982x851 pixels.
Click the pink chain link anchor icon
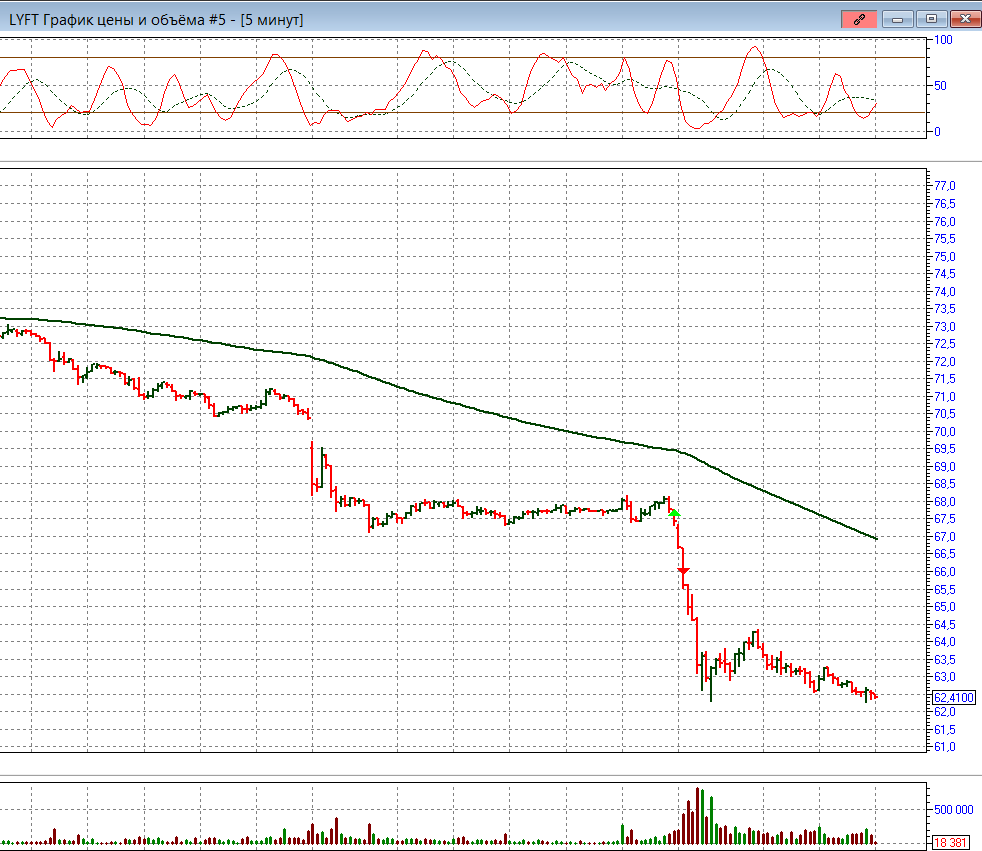click(859, 19)
